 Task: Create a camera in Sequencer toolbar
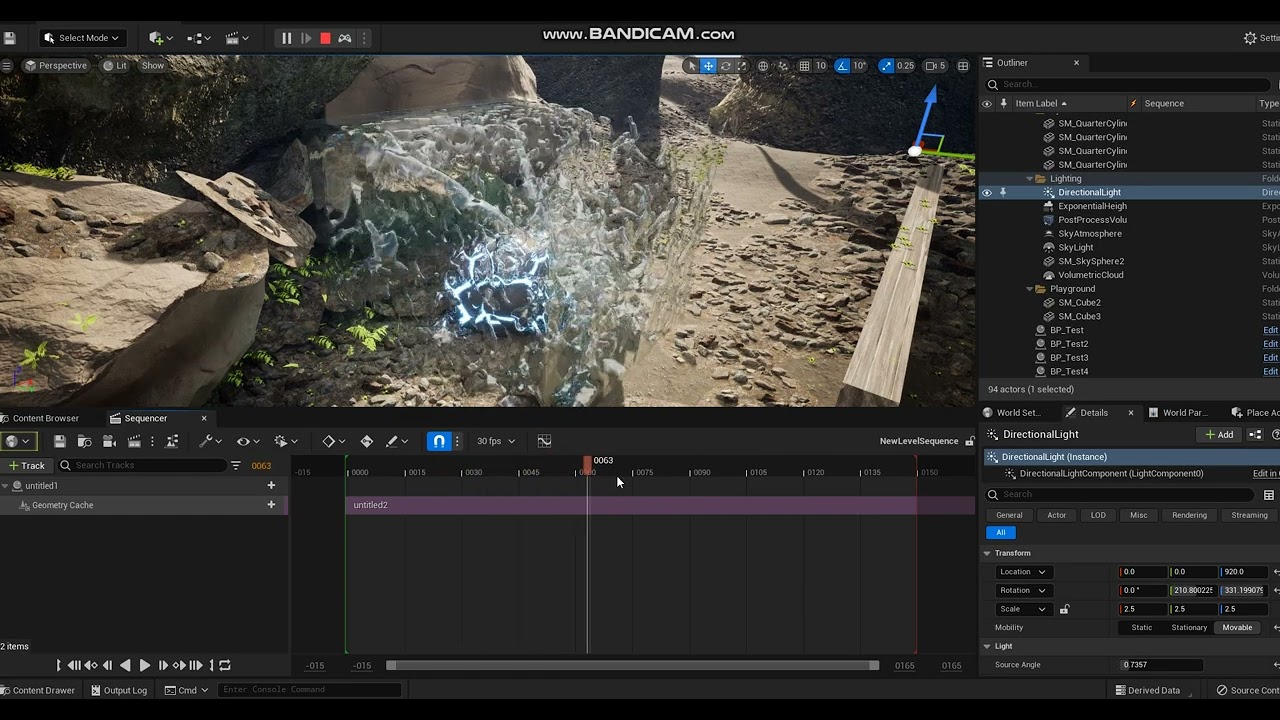click(x=110, y=441)
